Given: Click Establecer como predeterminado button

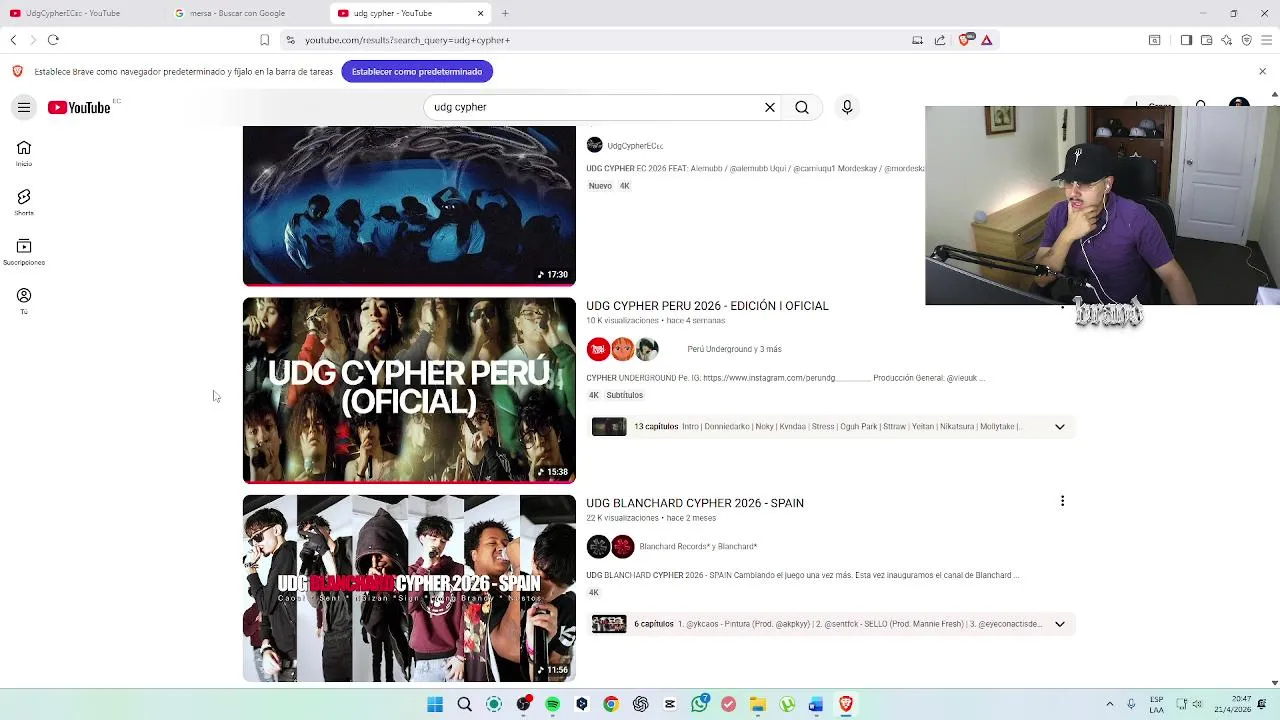Looking at the screenshot, I should tap(417, 71).
